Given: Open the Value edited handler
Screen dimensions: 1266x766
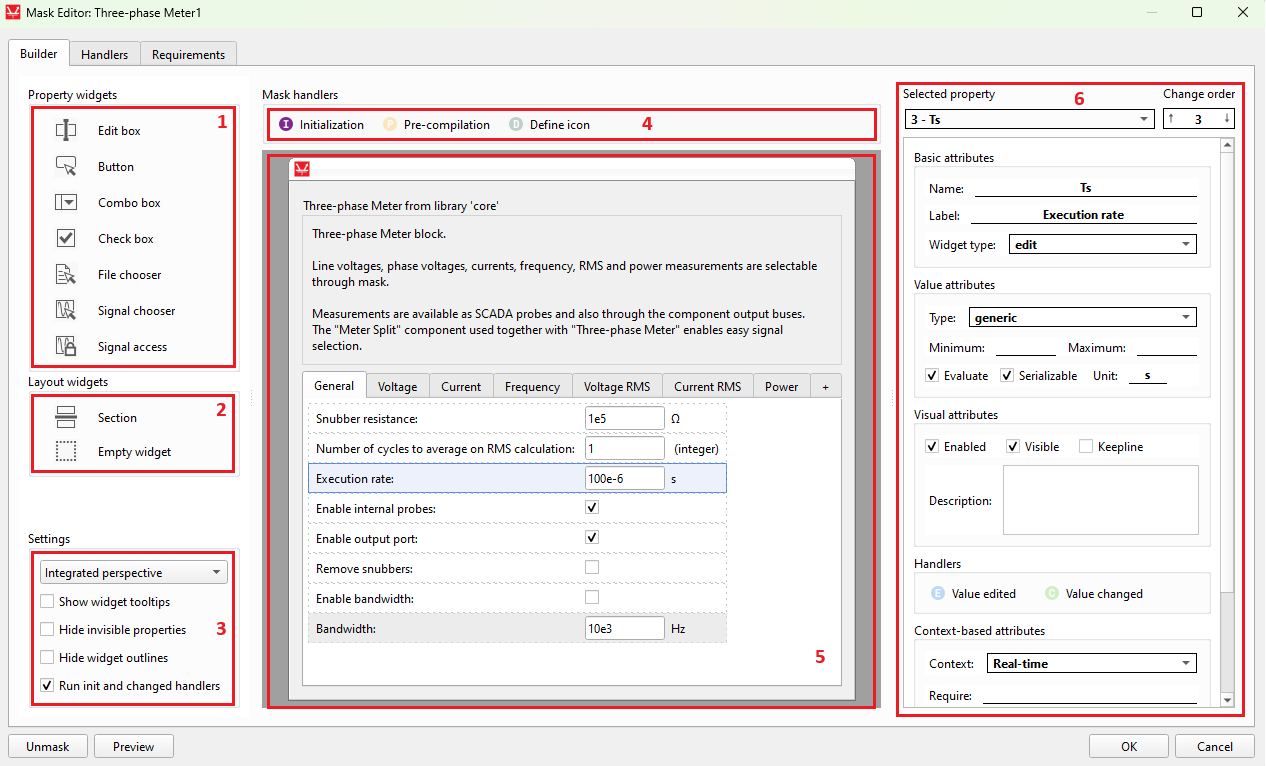Looking at the screenshot, I should [x=938, y=594].
